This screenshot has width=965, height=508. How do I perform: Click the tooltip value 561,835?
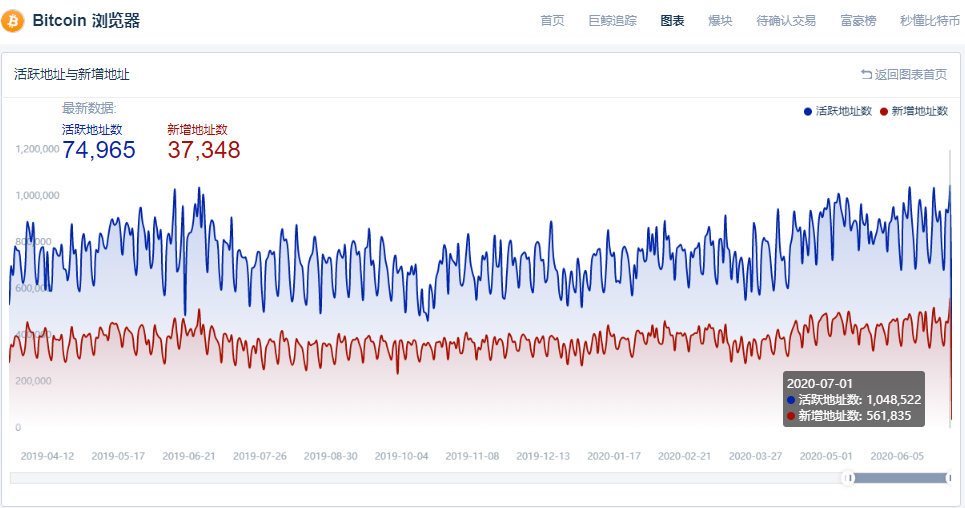pyautogui.click(x=889, y=416)
